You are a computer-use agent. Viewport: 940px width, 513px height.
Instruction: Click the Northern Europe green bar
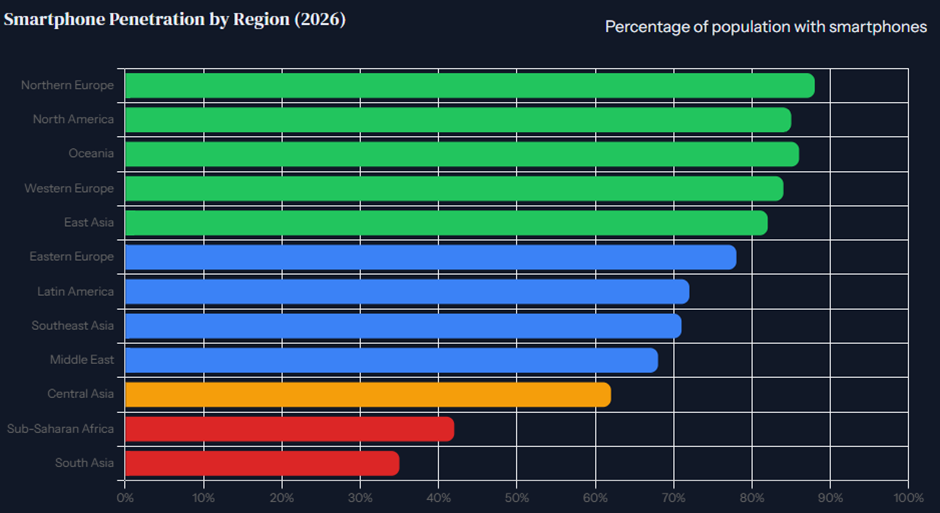click(x=469, y=86)
